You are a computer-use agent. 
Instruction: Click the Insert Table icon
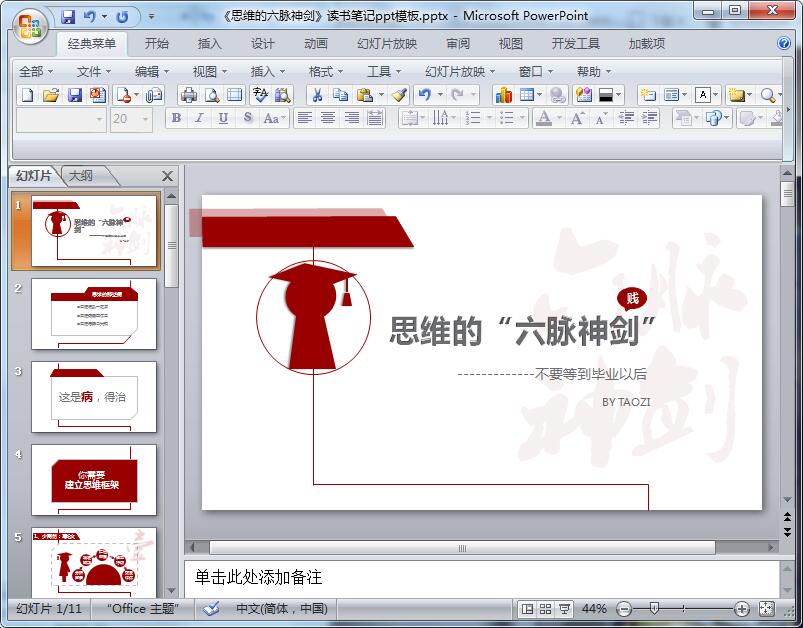pyautogui.click(x=526, y=95)
